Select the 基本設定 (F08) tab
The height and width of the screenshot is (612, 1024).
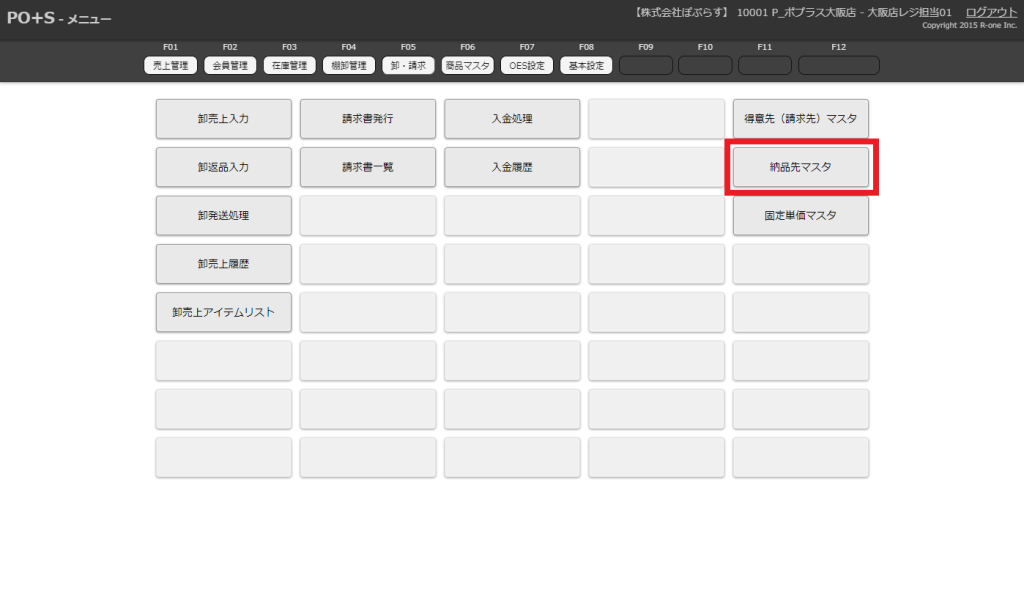click(586, 66)
